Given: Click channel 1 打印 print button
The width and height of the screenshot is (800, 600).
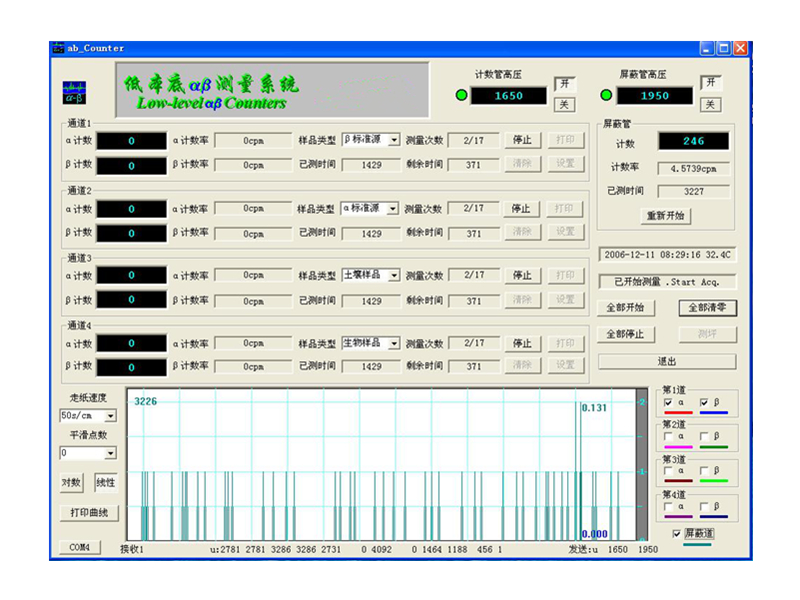Looking at the screenshot, I should point(566,140).
